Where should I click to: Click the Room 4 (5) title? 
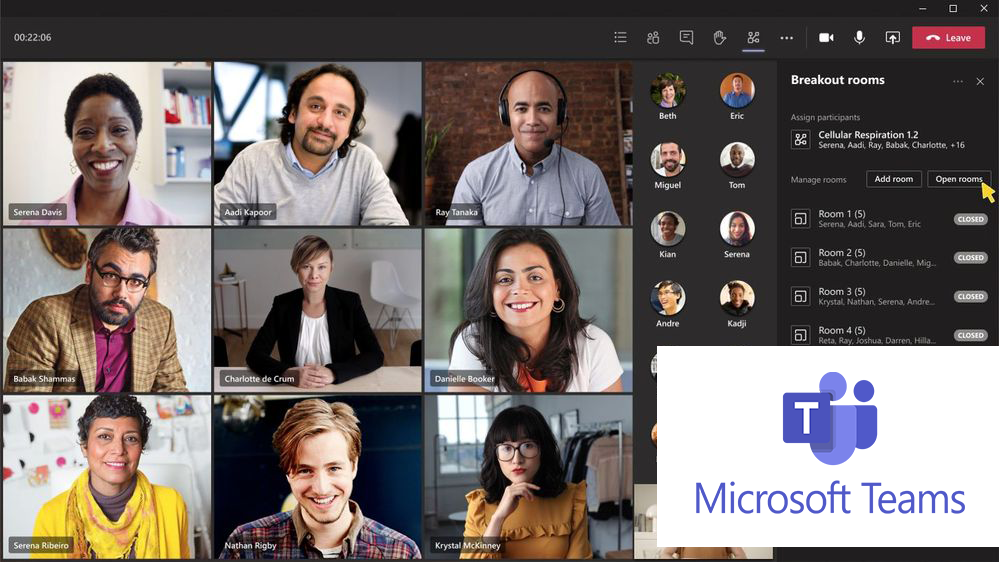pos(842,331)
